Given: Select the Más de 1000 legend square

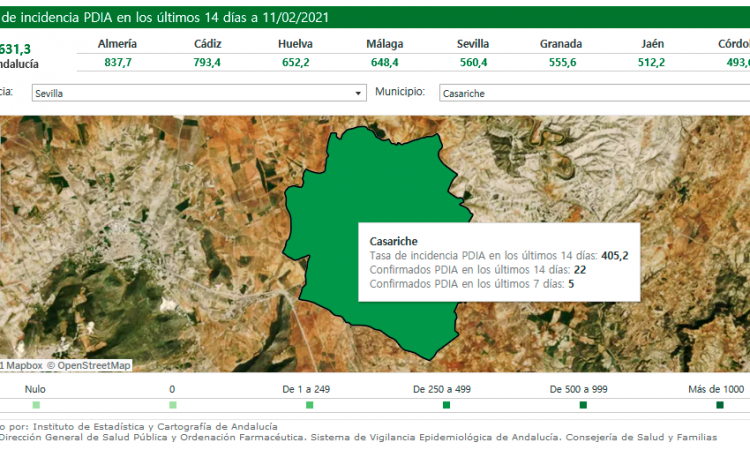Looking at the screenshot, I should coord(719,405).
